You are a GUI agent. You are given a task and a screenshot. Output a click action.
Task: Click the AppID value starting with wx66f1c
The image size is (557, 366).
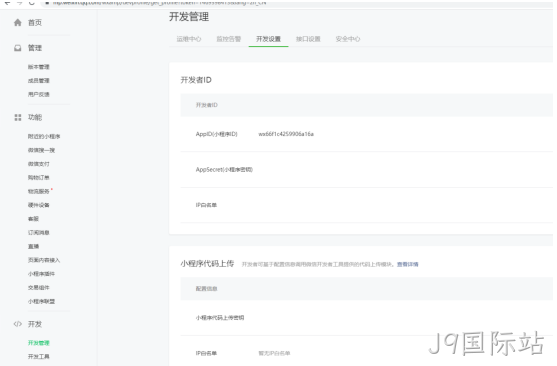[x=286, y=134]
